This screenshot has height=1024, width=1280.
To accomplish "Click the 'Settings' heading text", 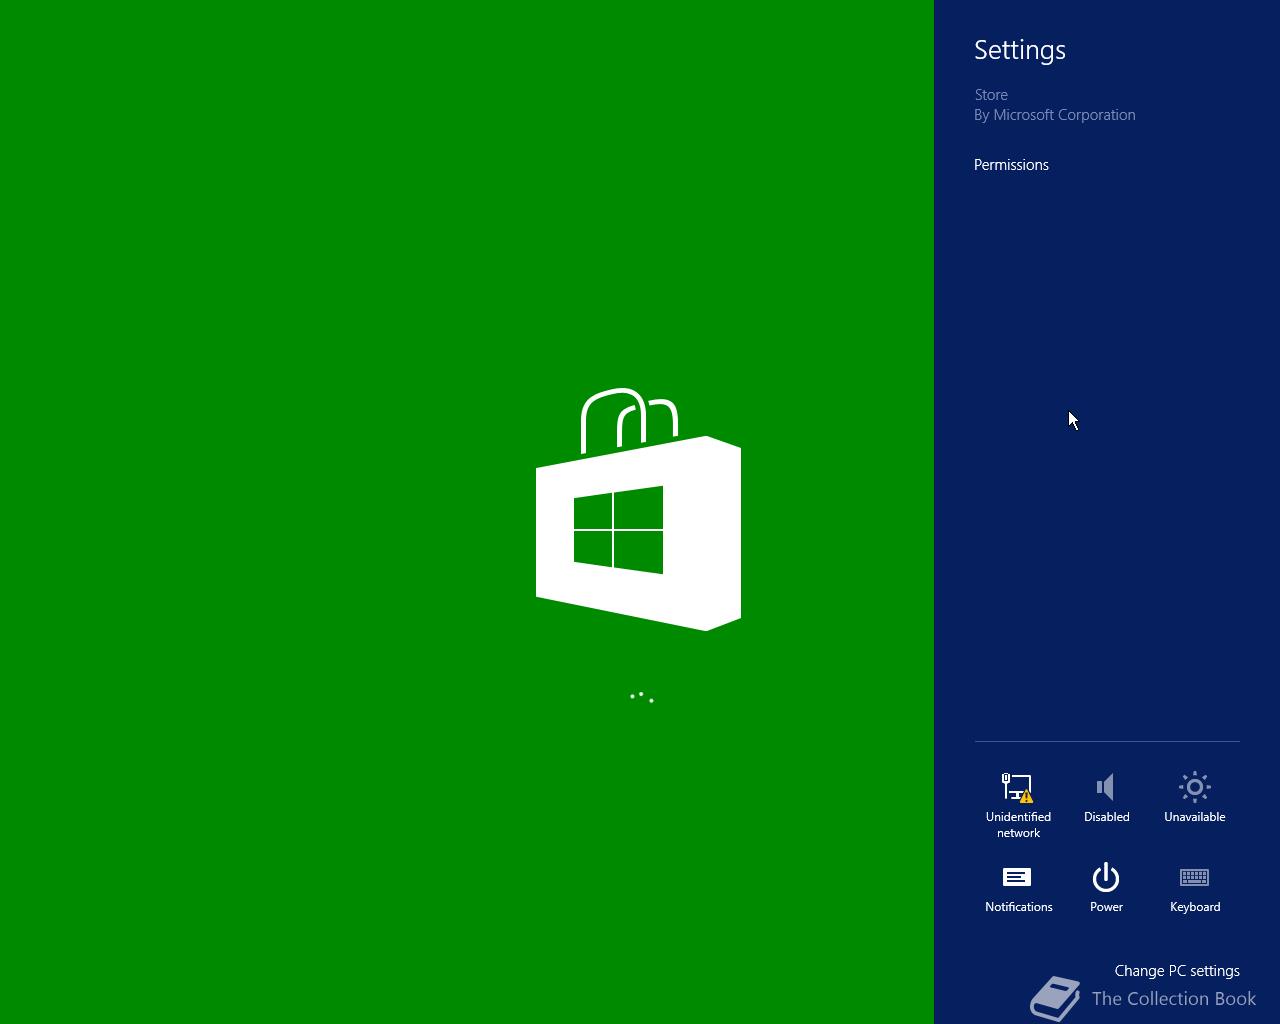I will 1020,50.
